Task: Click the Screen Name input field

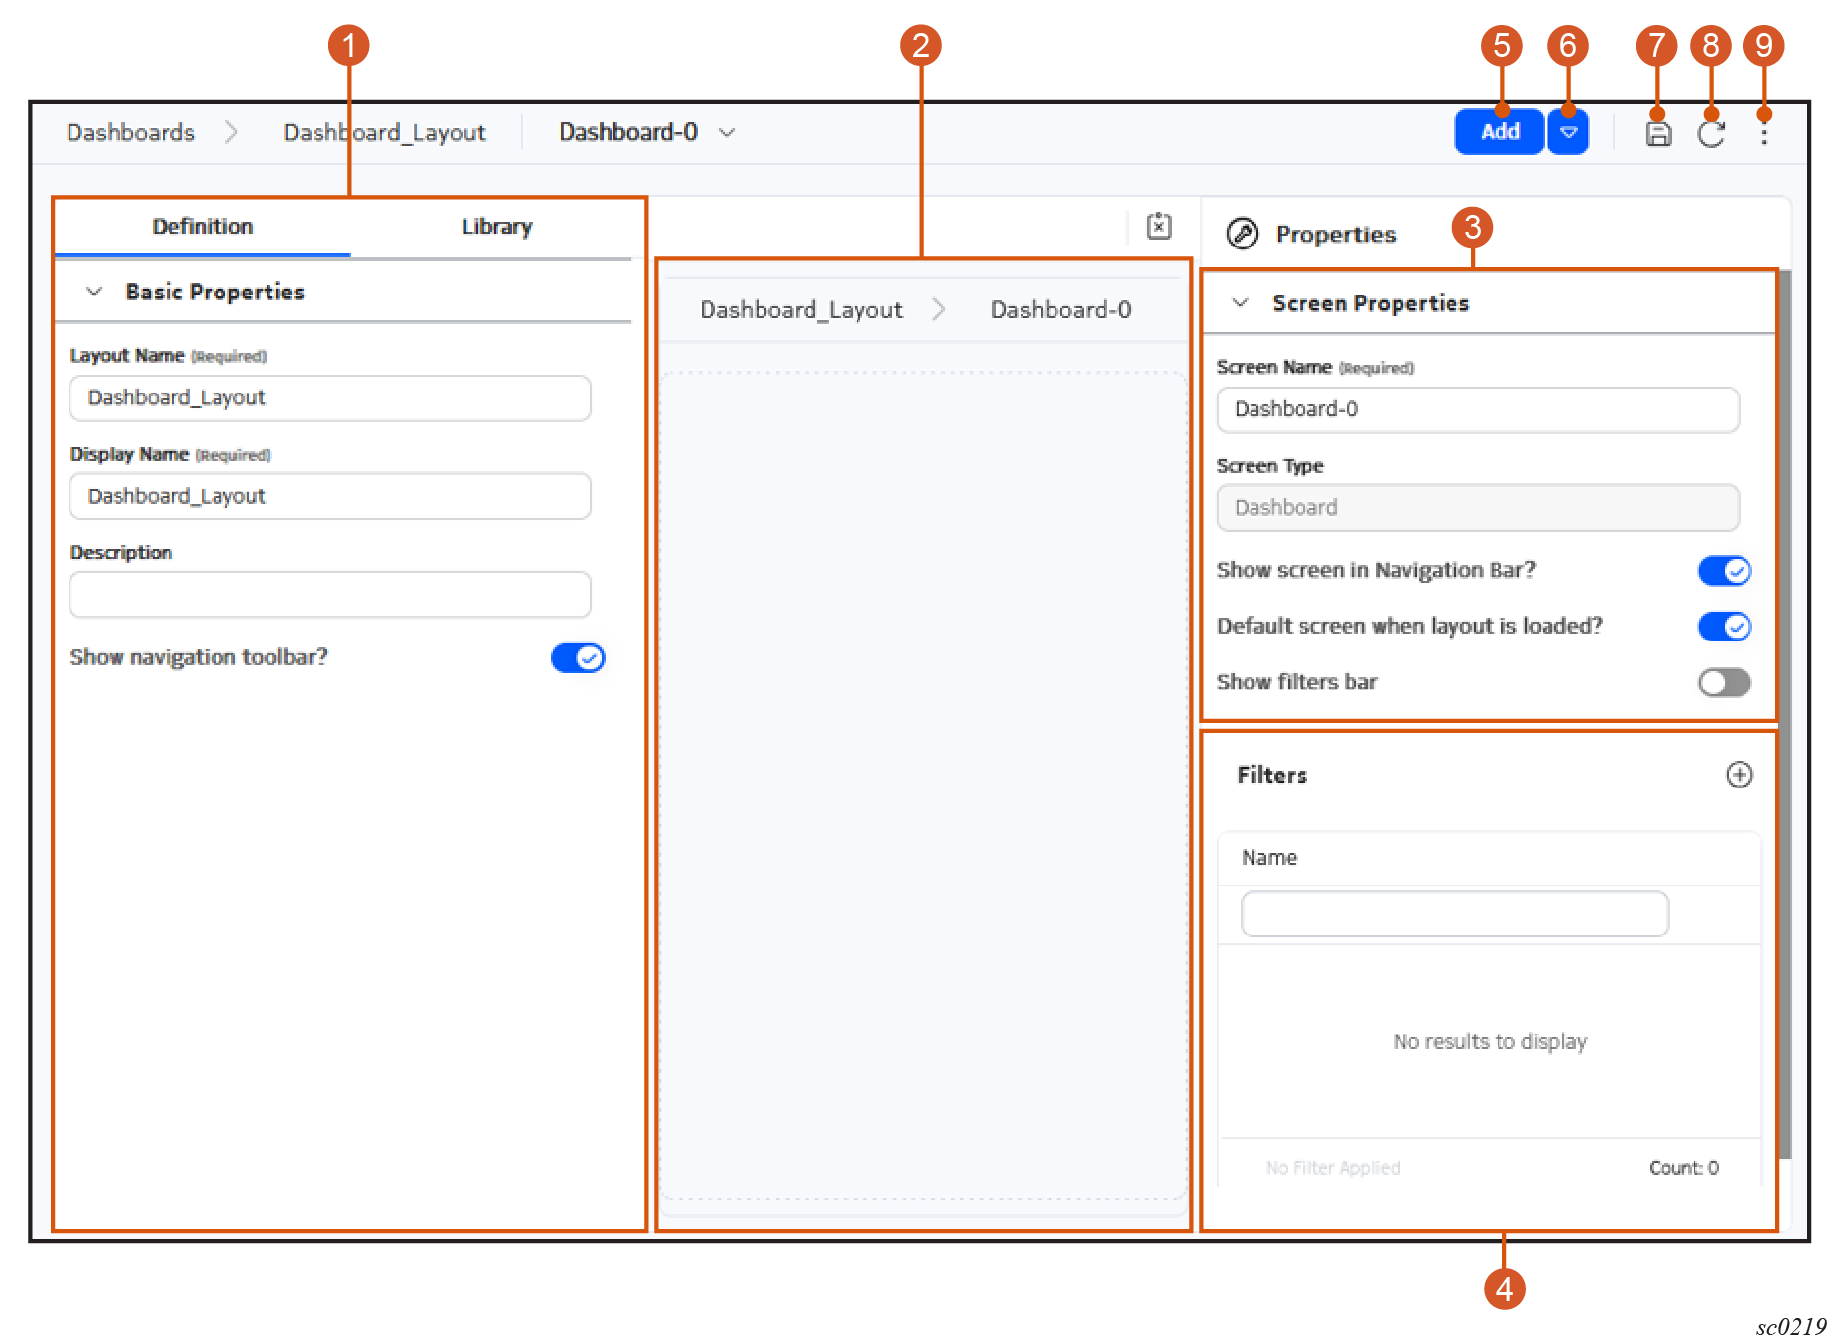Action: pos(1477,410)
